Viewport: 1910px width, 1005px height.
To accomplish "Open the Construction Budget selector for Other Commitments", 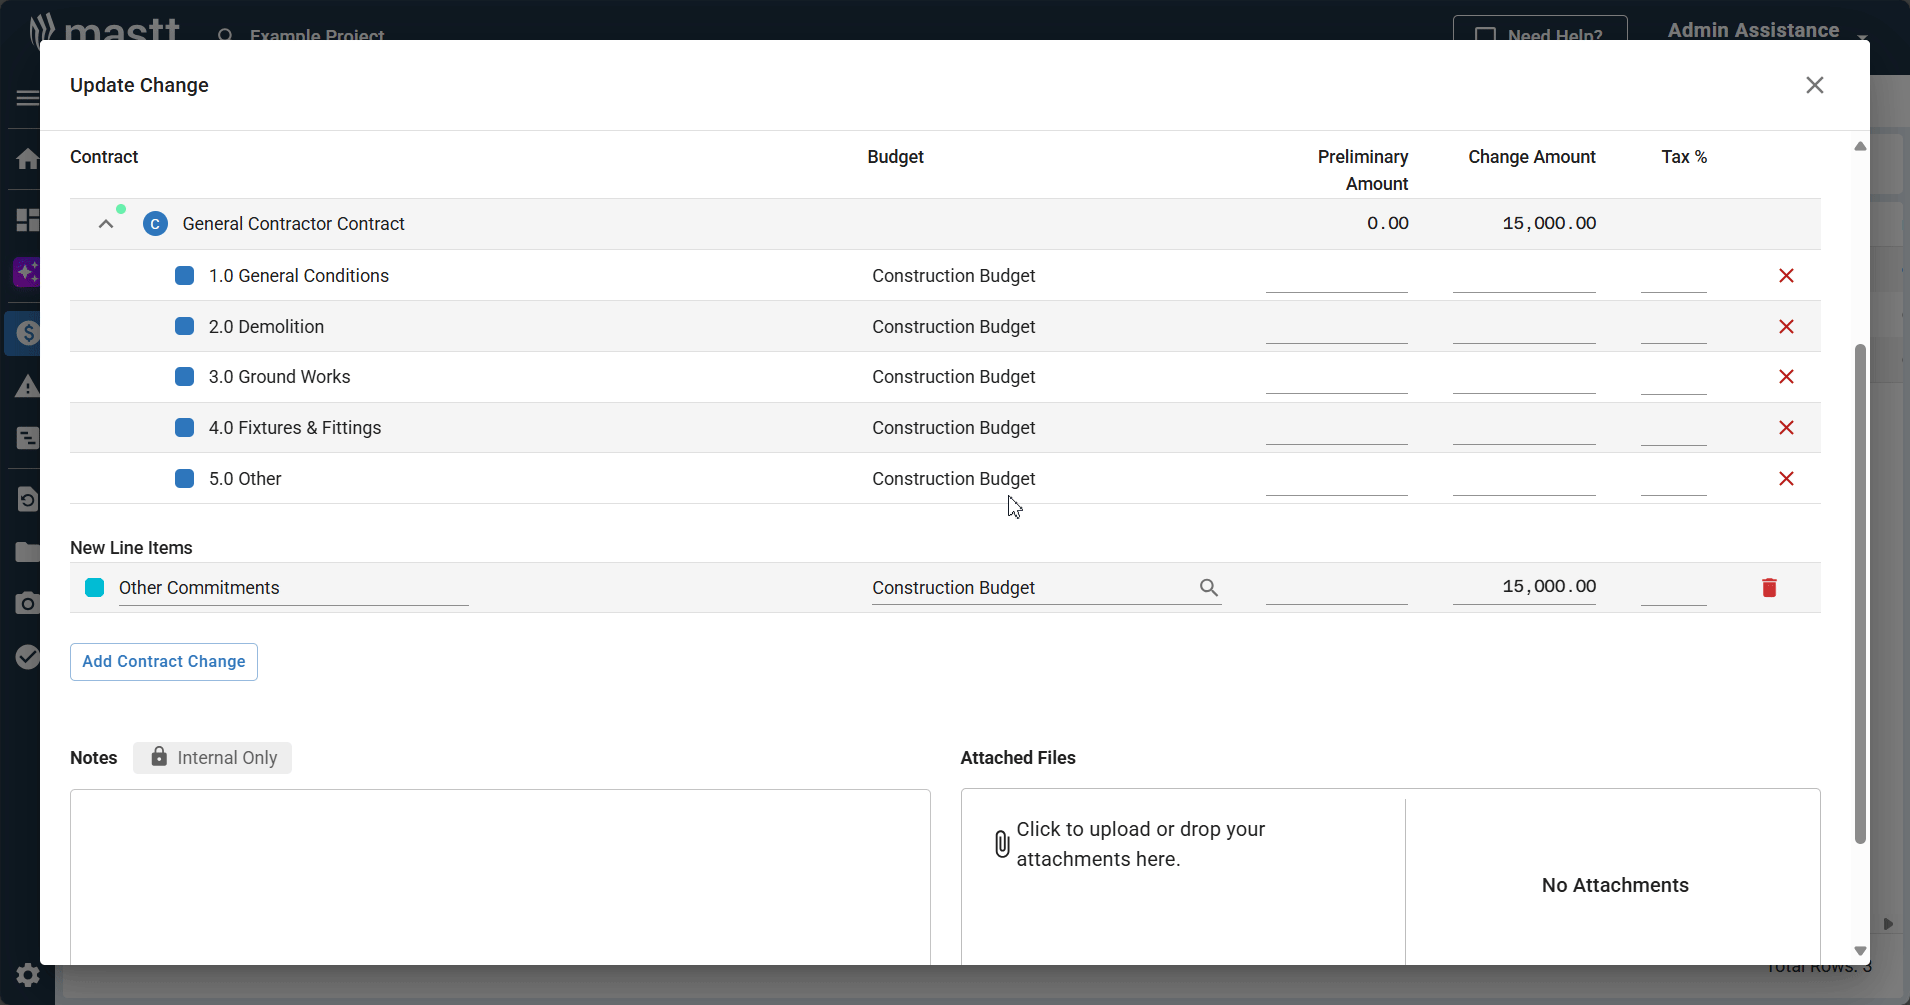I will pos(1030,588).
